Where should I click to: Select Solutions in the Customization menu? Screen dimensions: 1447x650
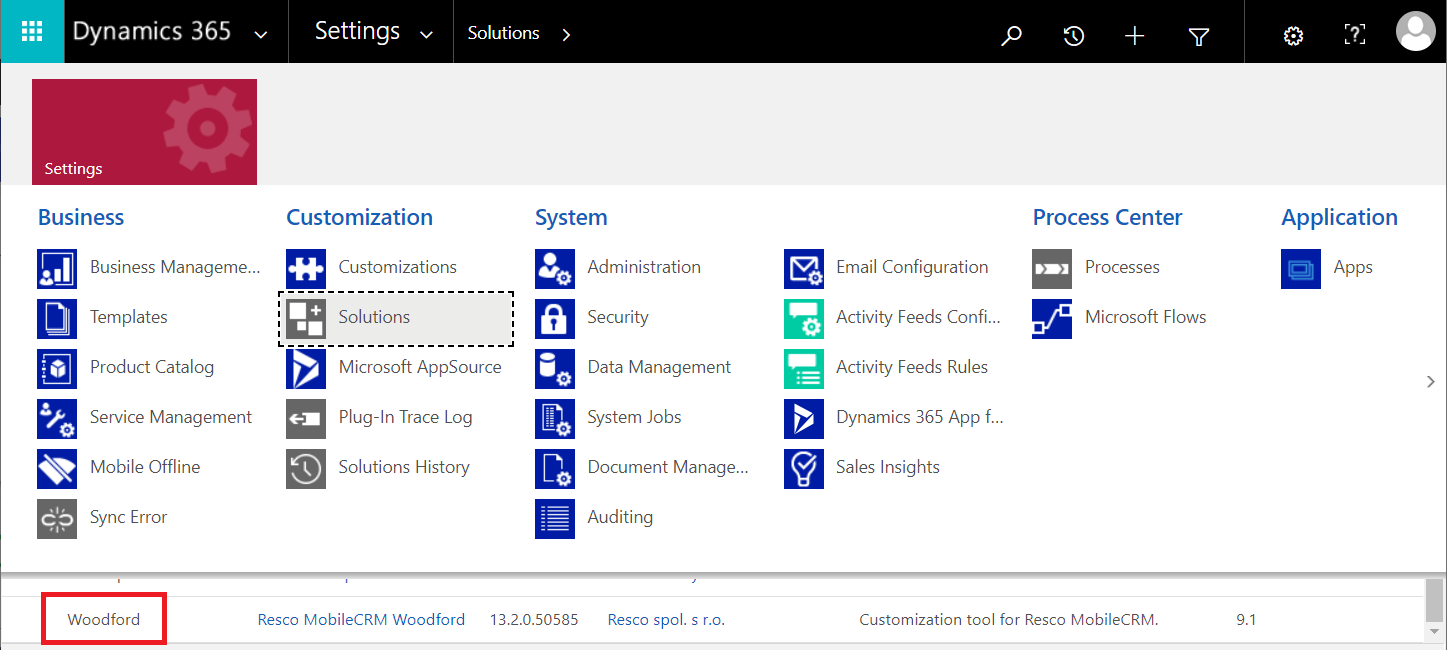(374, 317)
